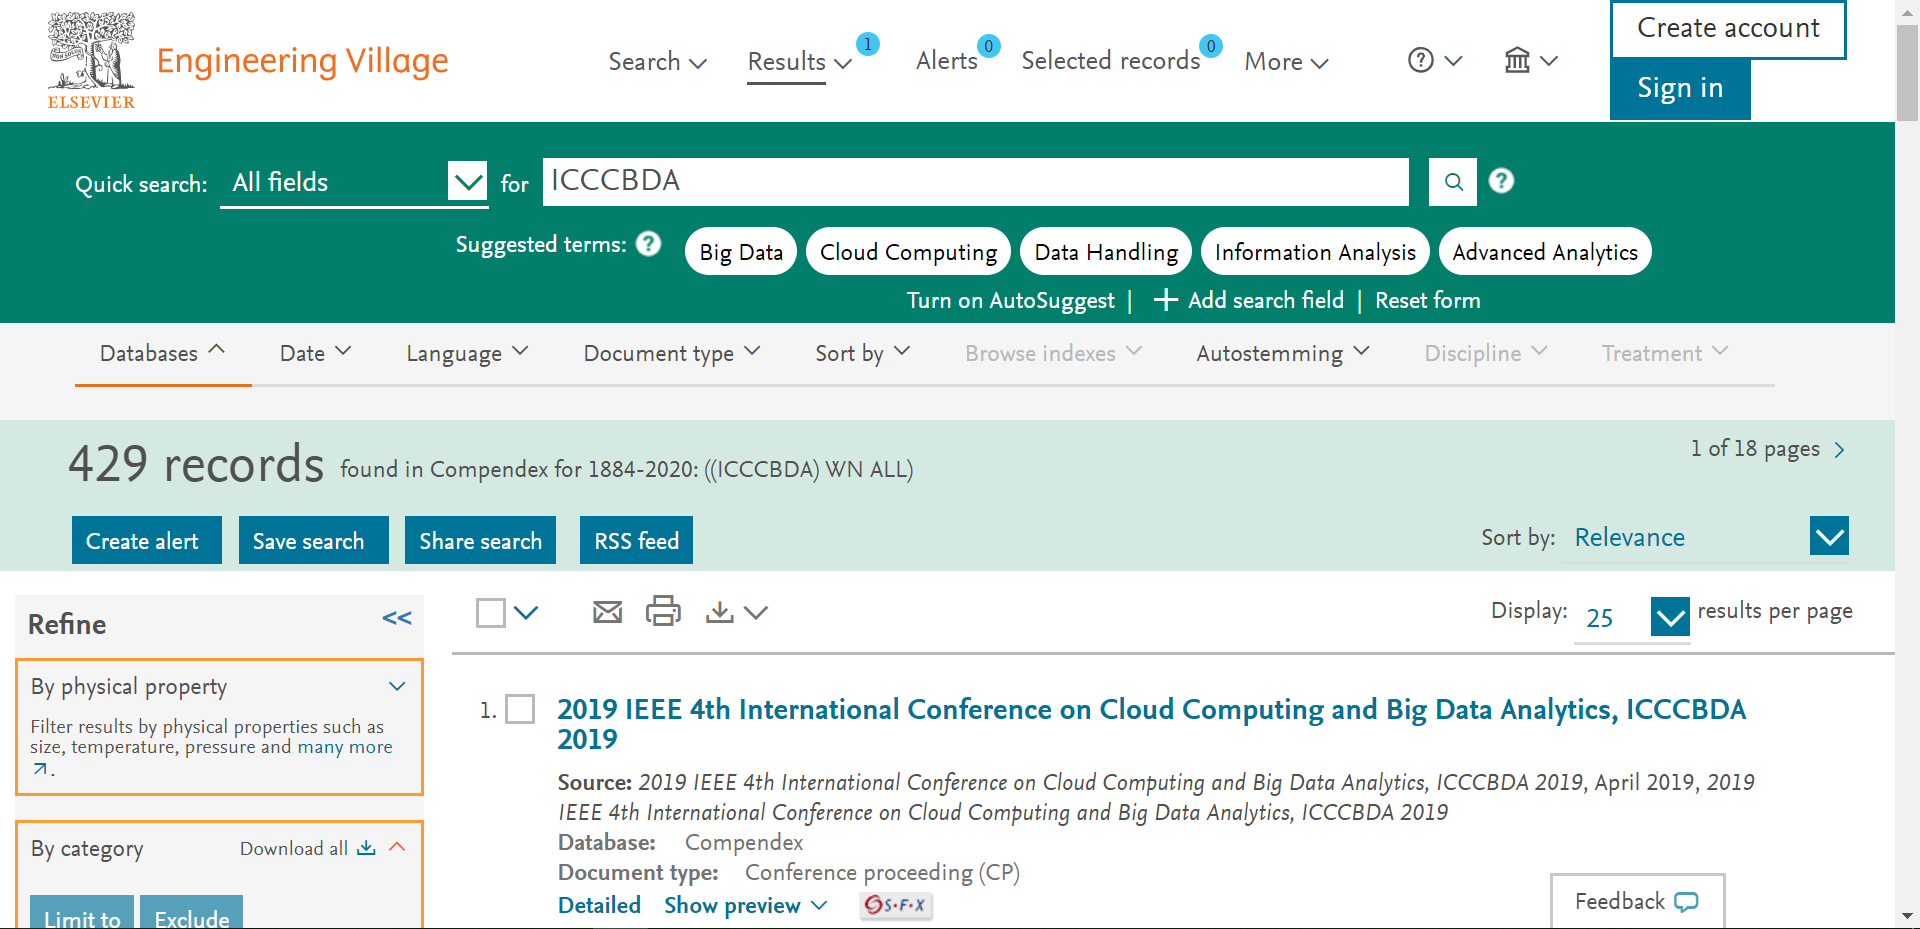
Task: Open the institution building icon menu
Action: tap(1517, 60)
